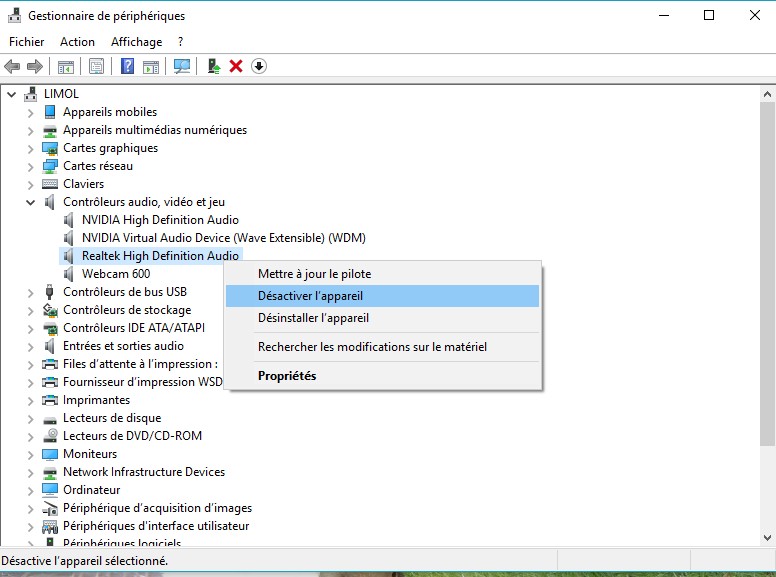Click the Device Manager title bar icon

click(x=14, y=15)
